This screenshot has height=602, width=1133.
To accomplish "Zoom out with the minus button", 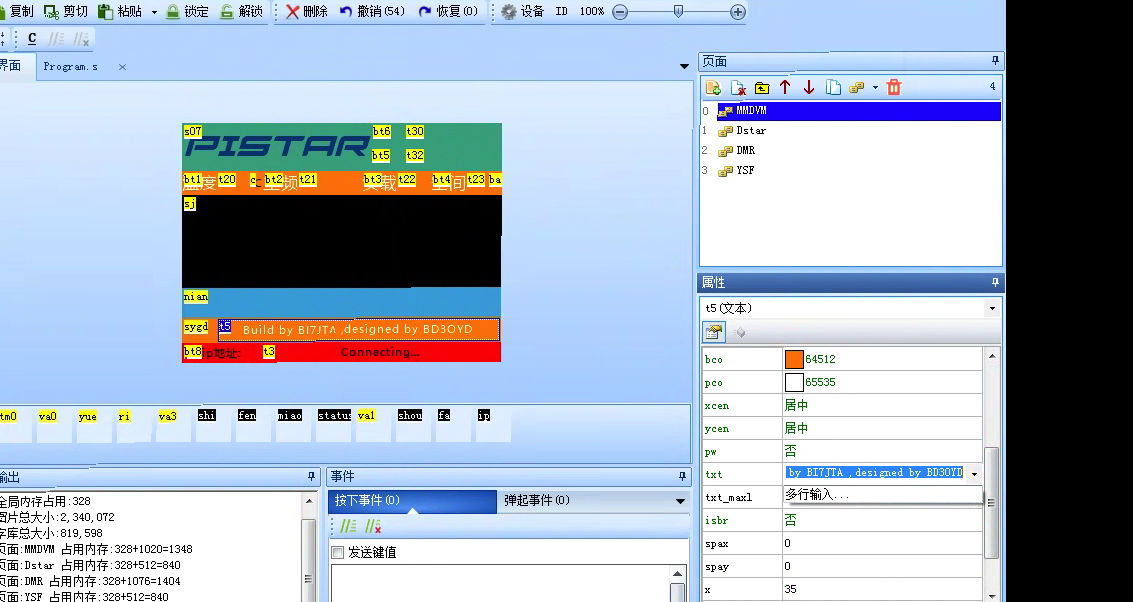I will coord(620,12).
